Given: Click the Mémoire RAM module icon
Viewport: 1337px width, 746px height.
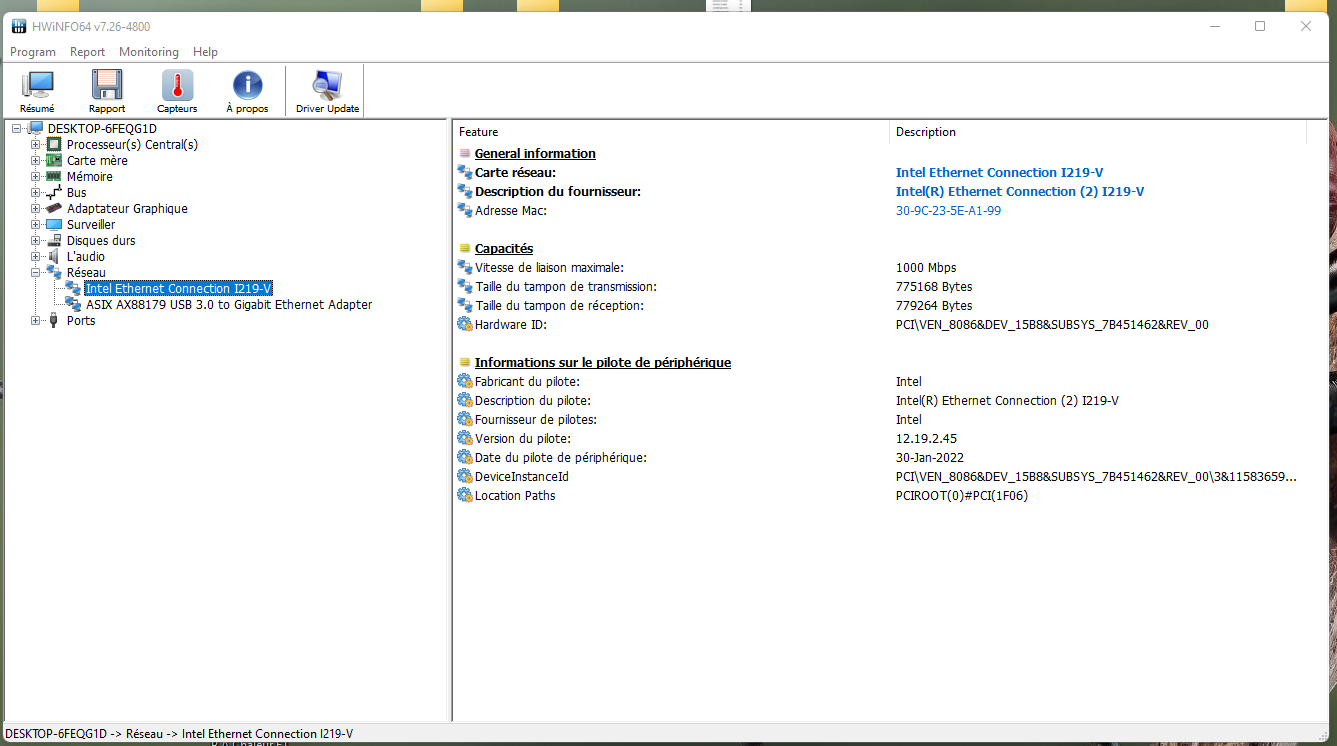Looking at the screenshot, I should (x=55, y=176).
